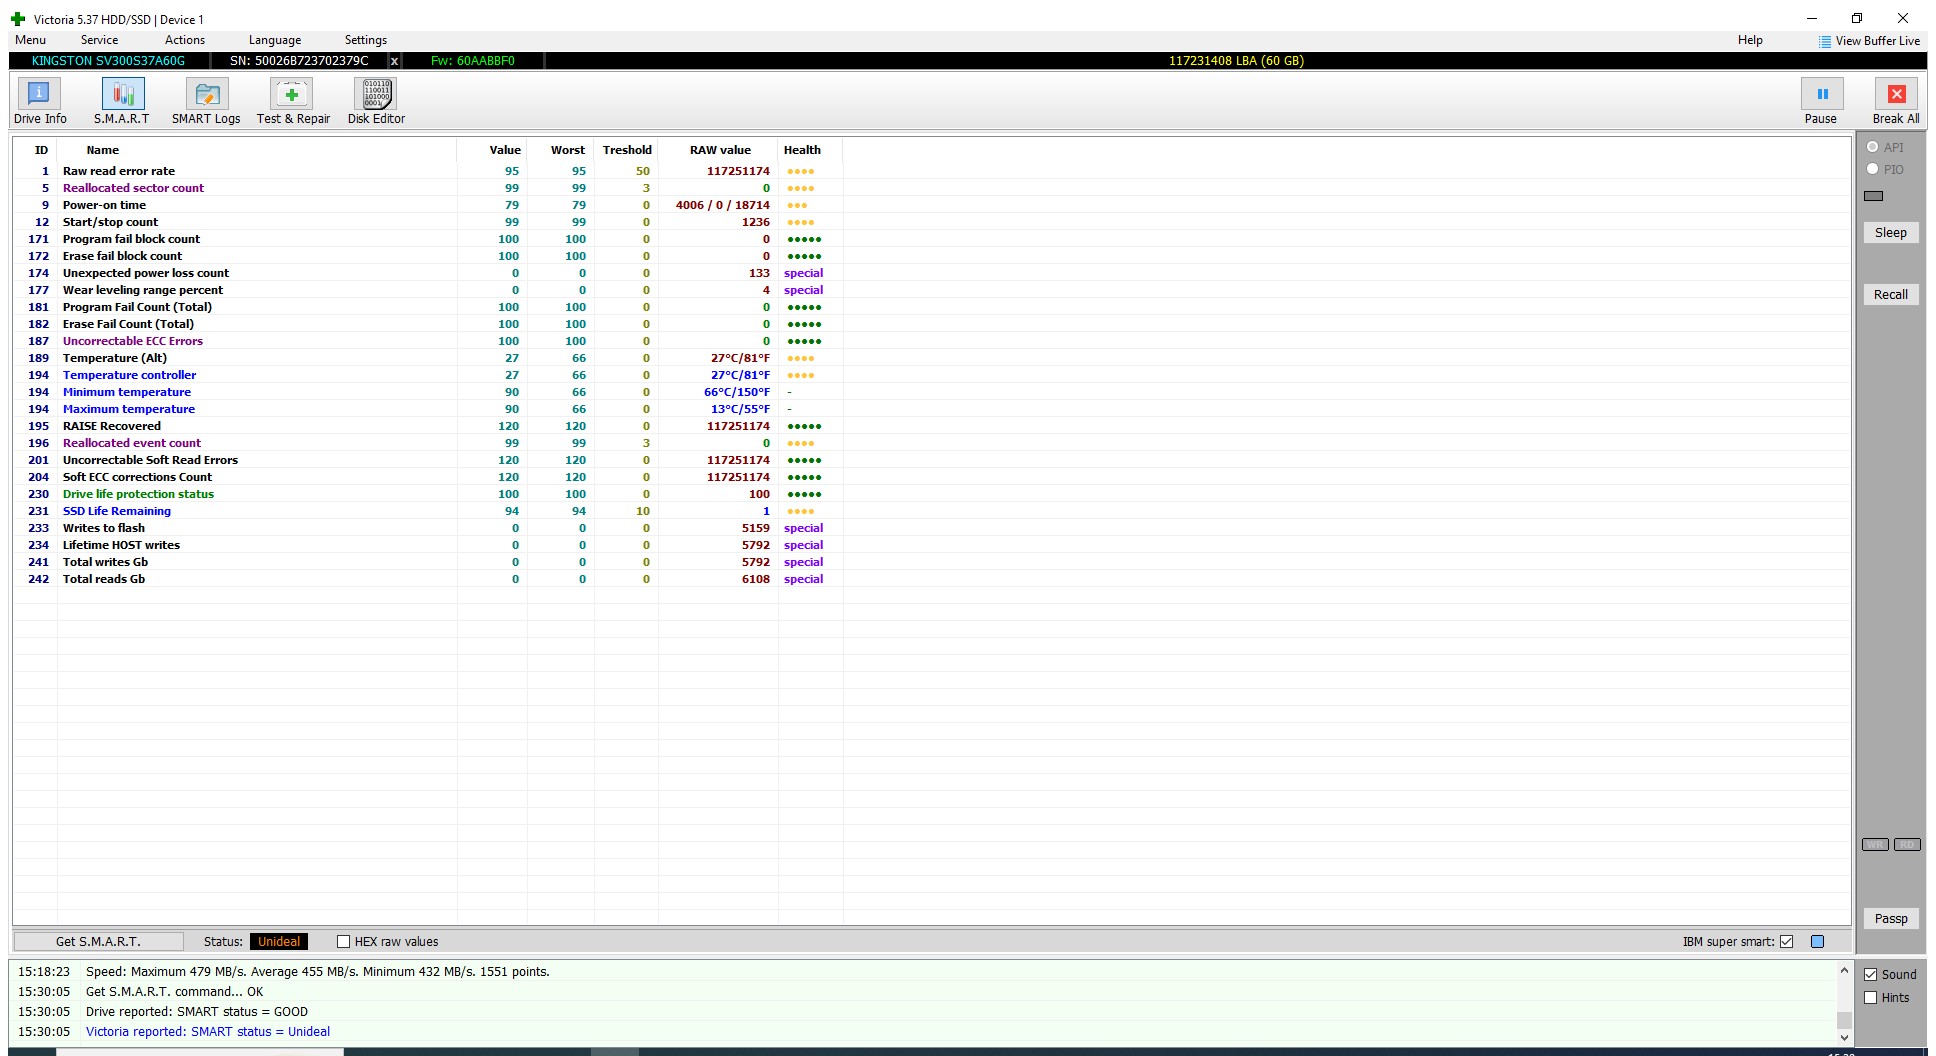Select Wear leveling range percent row
The image size is (1936, 1056).
[x=428, y=290]
